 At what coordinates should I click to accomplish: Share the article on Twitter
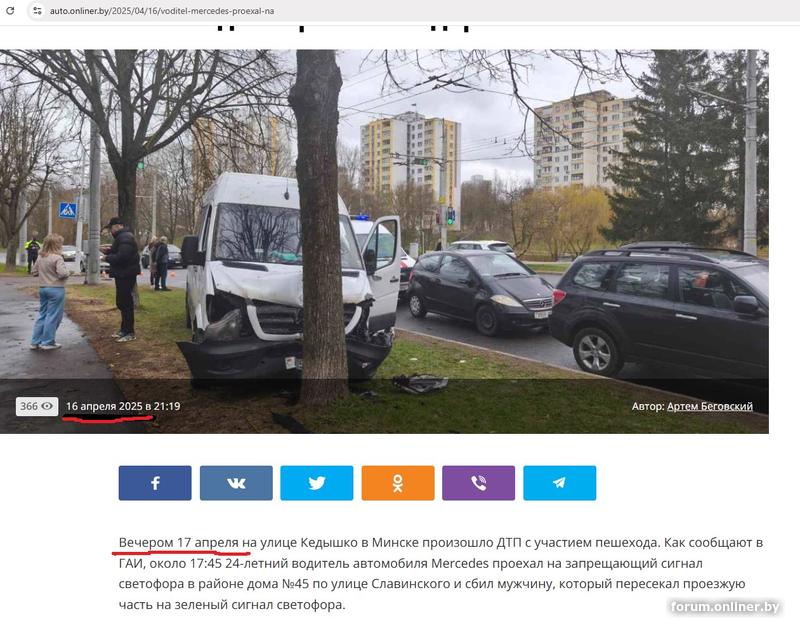tap(317, 483)
